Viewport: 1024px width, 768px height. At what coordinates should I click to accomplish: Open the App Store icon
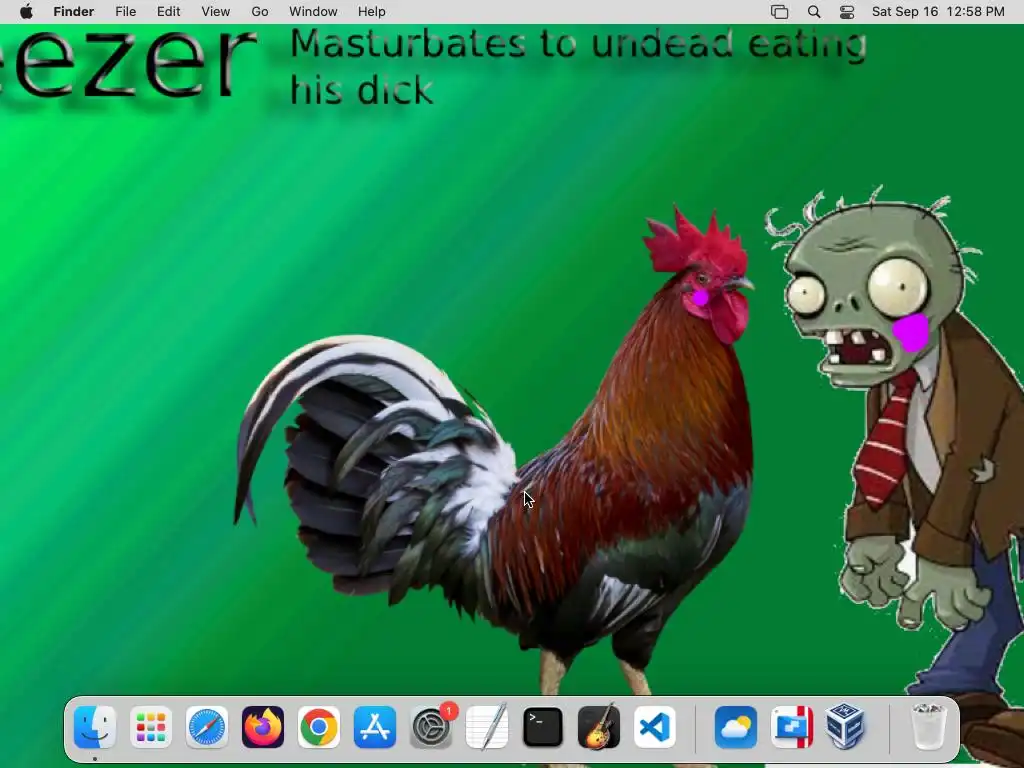point(375,727)
